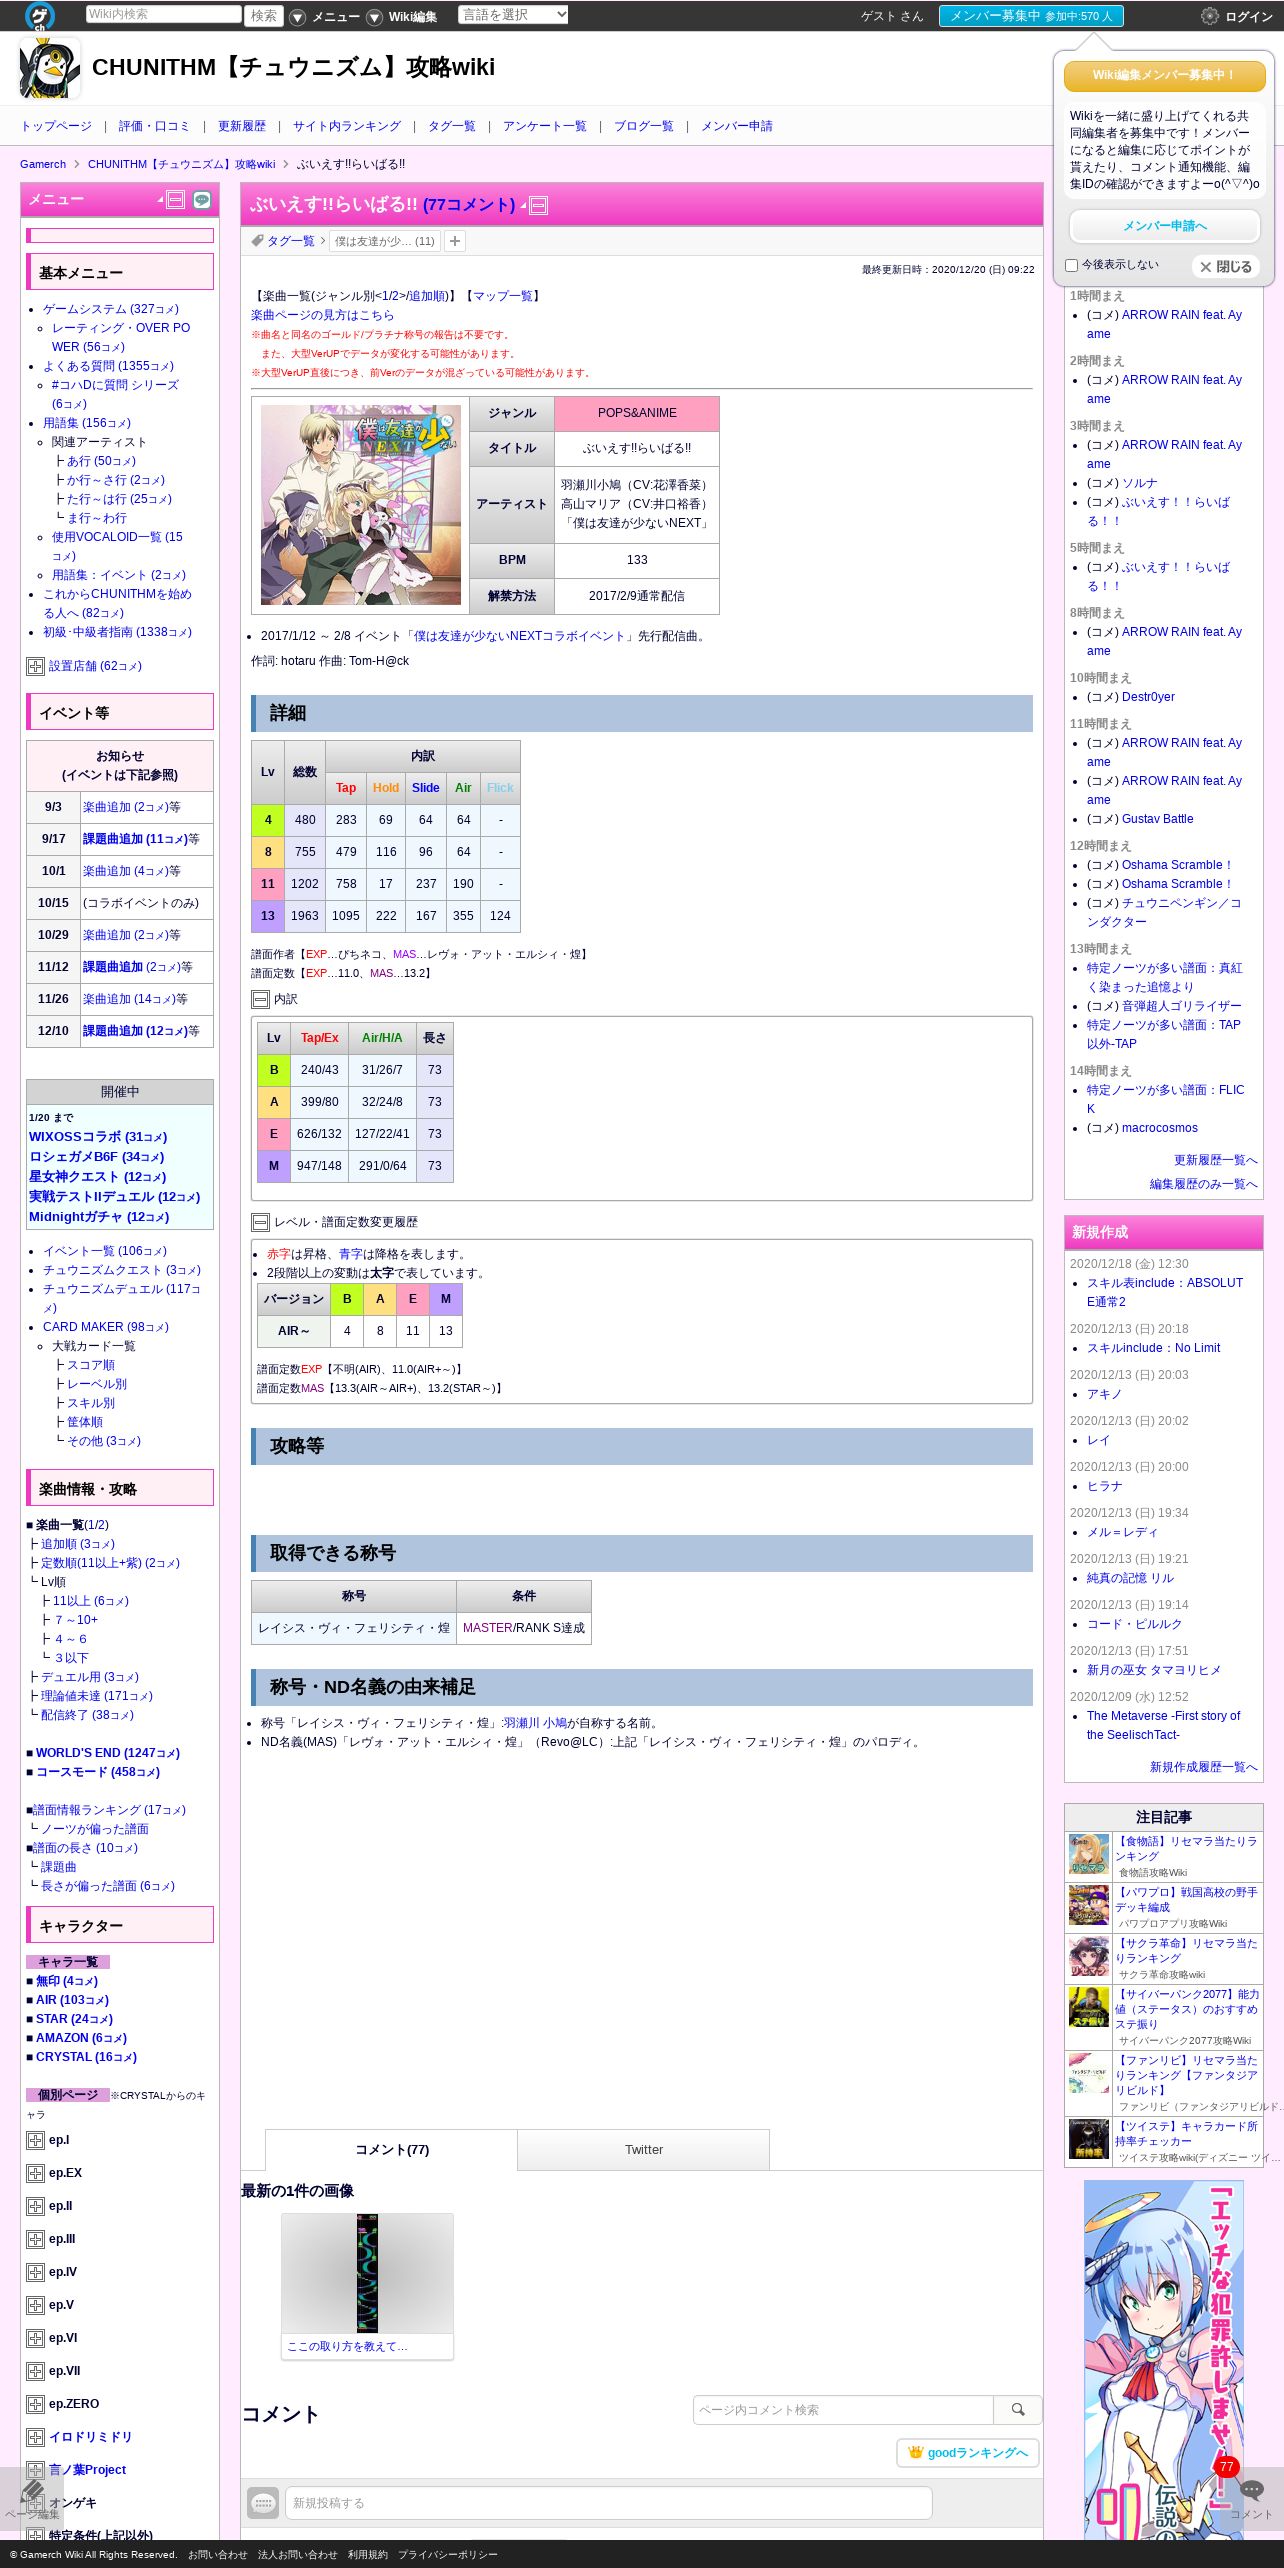Expand the ep.I plus box
The width and height of the screenshot is (1284, 2568).
[35, 2141]
